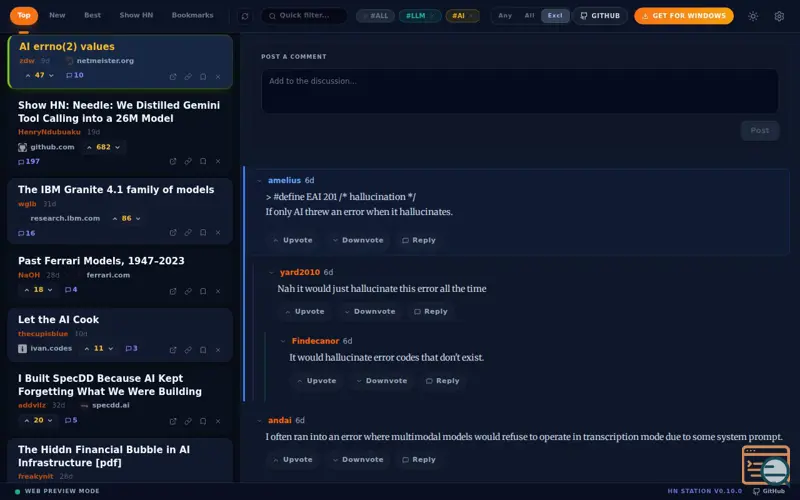Open external link for Needle Show HN story
800x500 pixels.
(173, 161)
